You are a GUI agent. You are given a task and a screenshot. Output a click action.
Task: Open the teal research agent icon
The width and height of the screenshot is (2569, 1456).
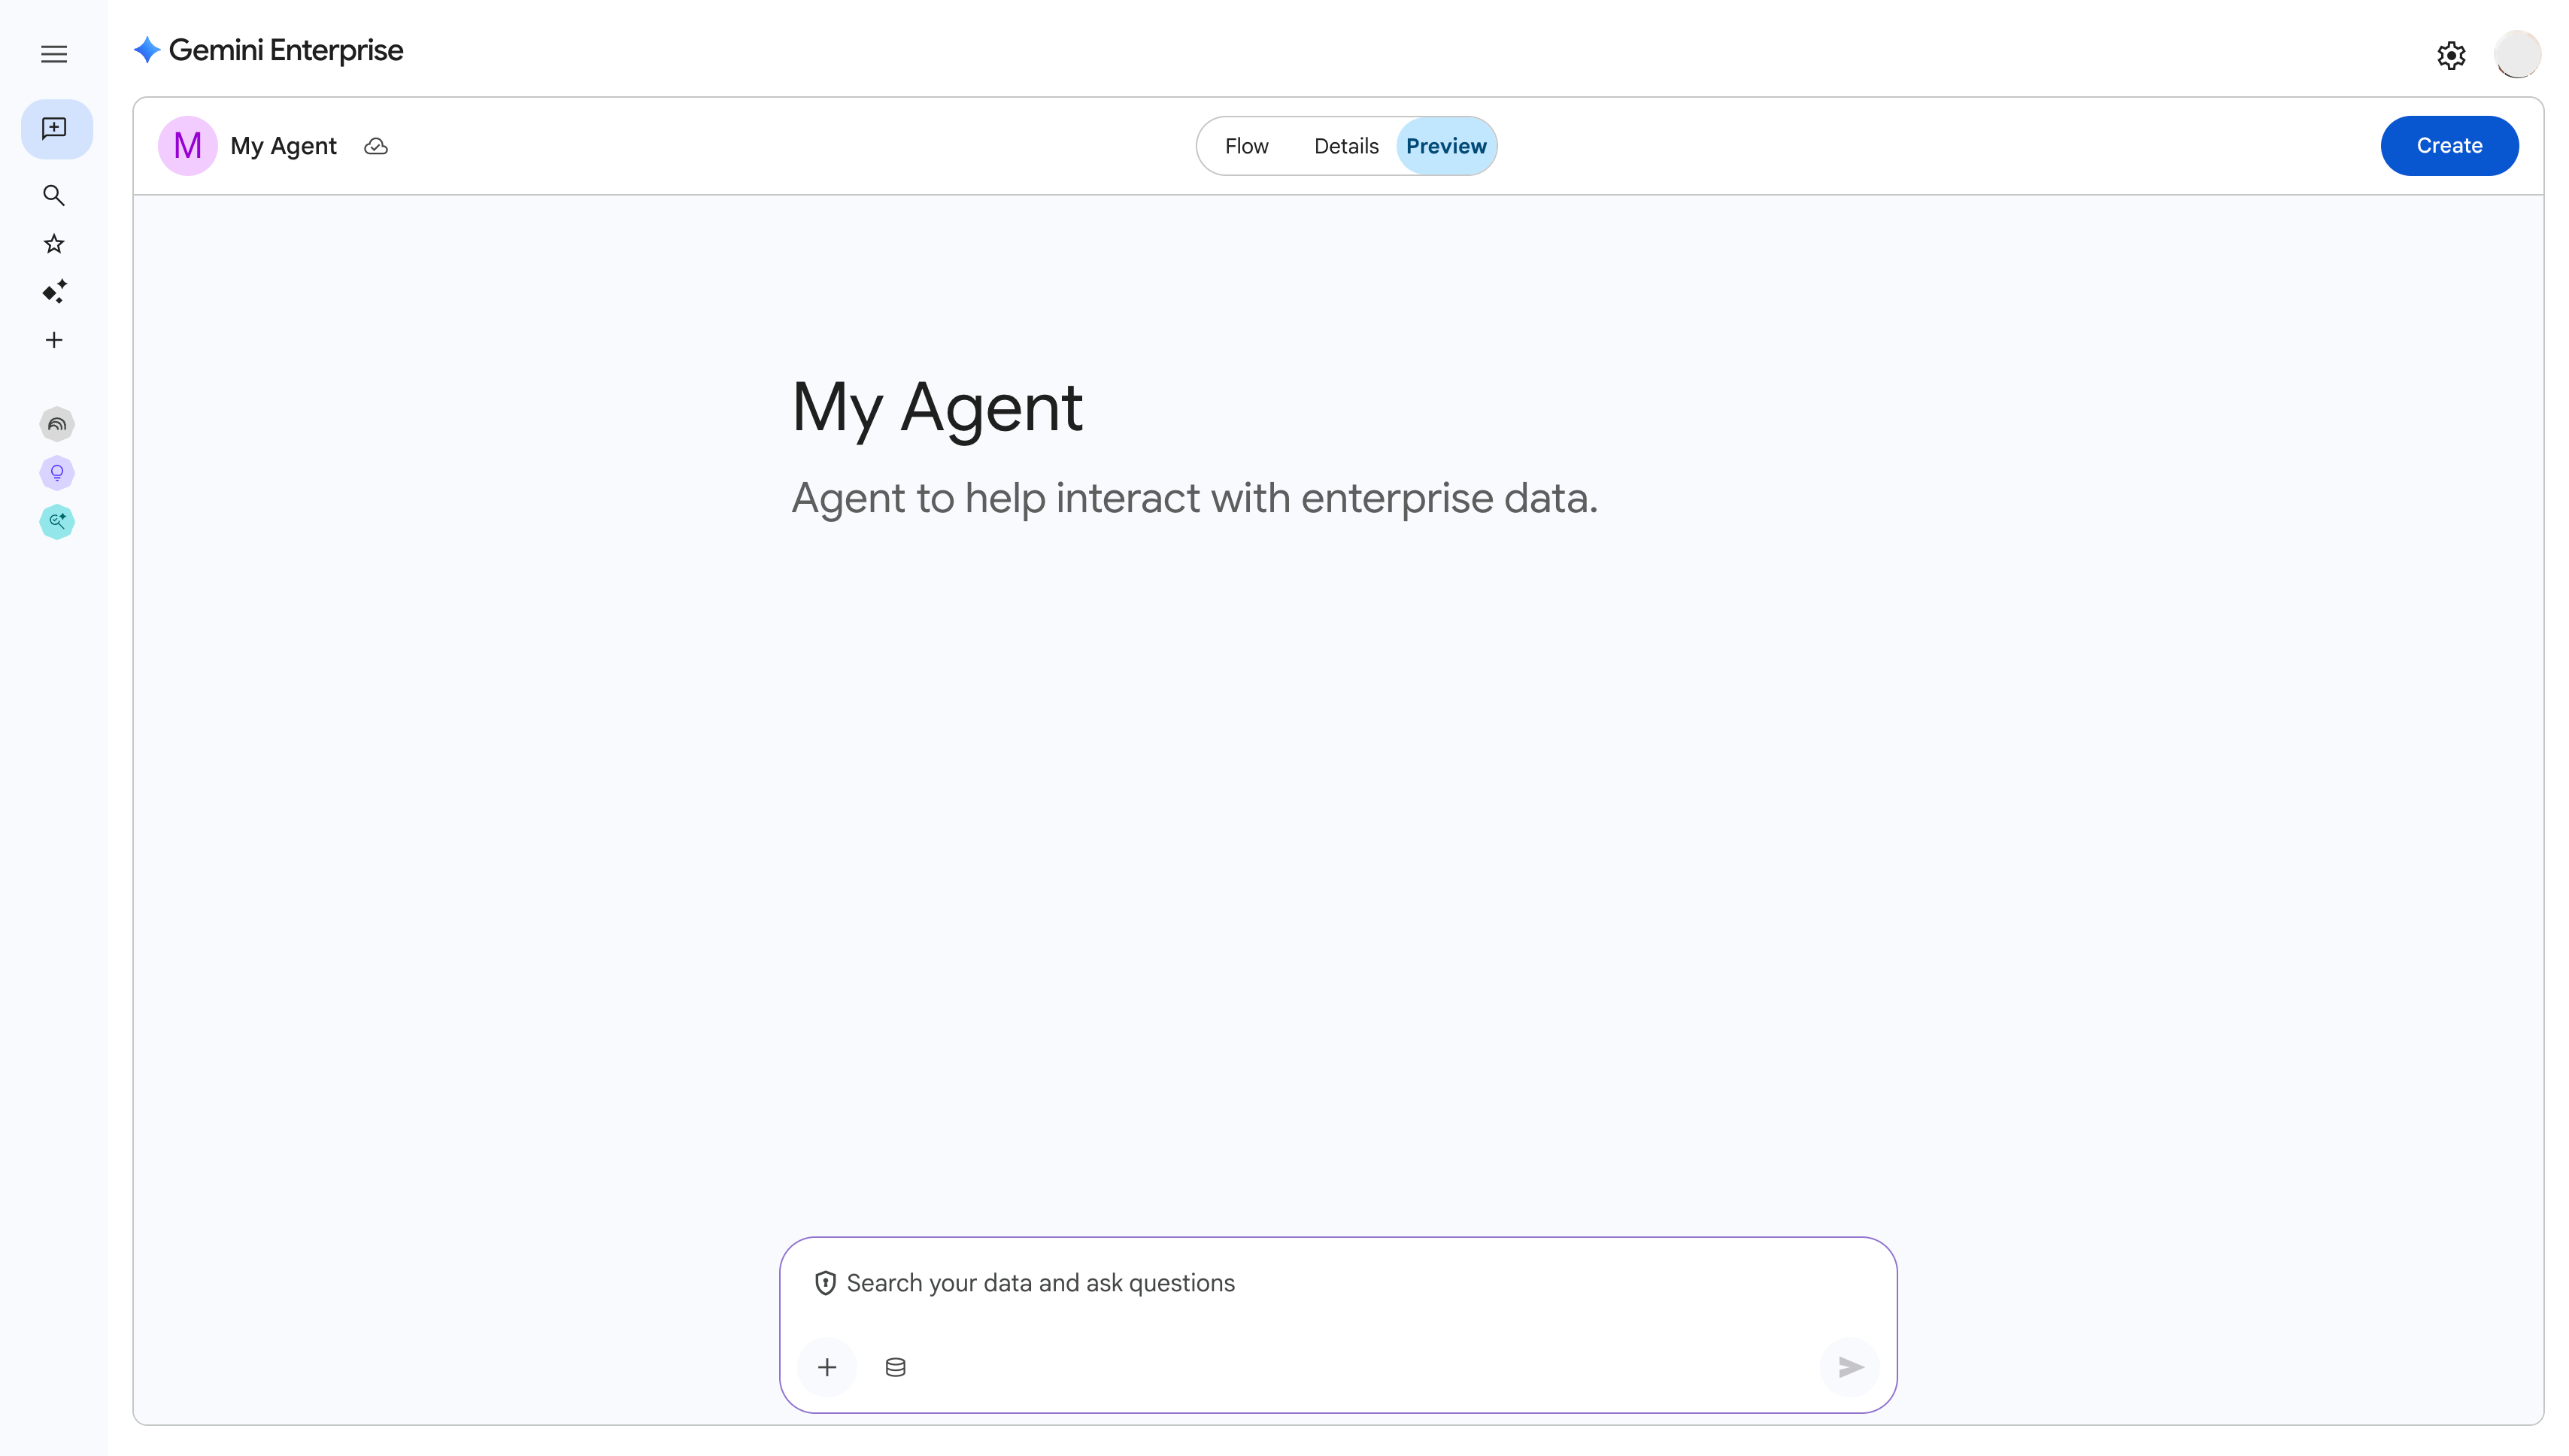click(x=57, y=521)
